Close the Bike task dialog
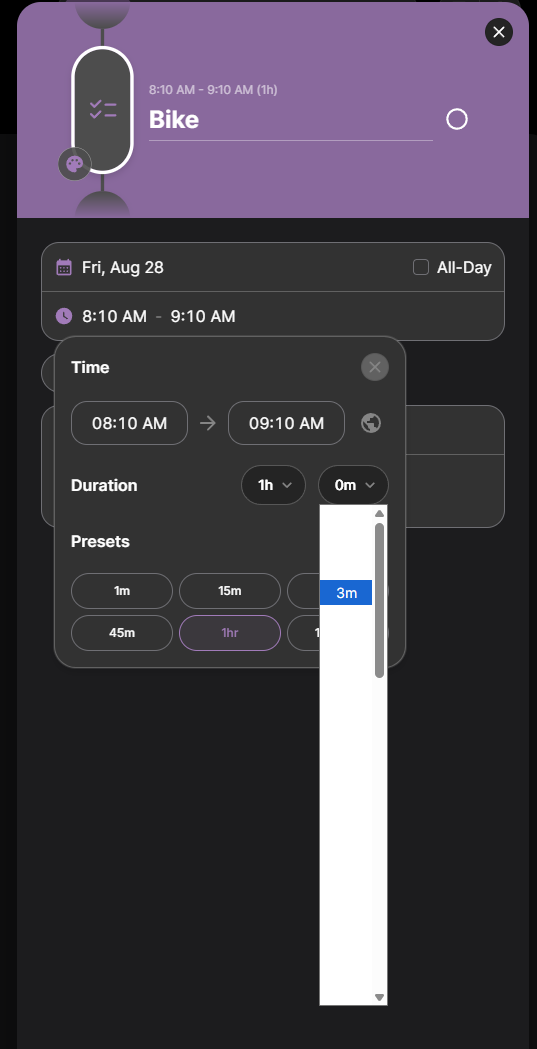The image size is (537, 1049). (x=499, y=32)
